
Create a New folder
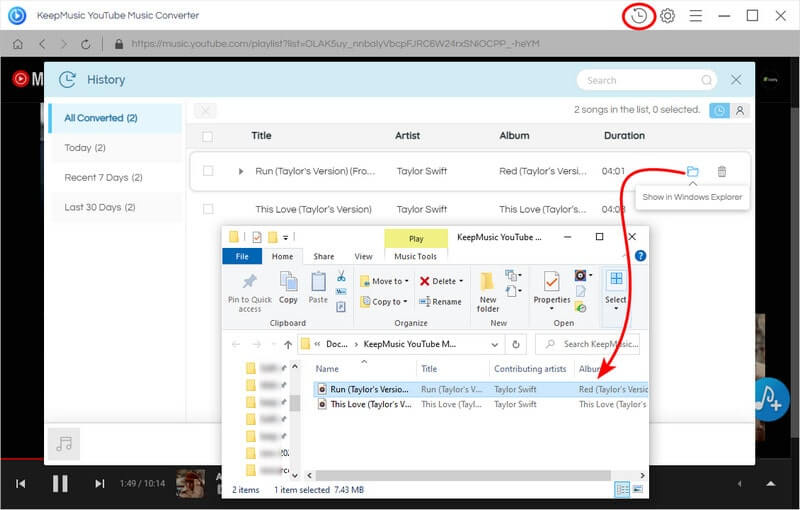click(488, 292)
